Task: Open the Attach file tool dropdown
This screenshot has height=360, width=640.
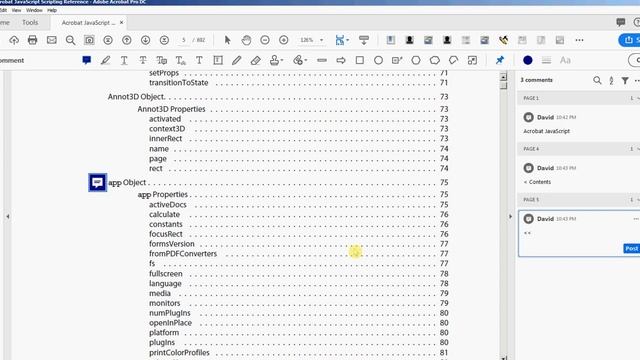Action: click(300, 60)
